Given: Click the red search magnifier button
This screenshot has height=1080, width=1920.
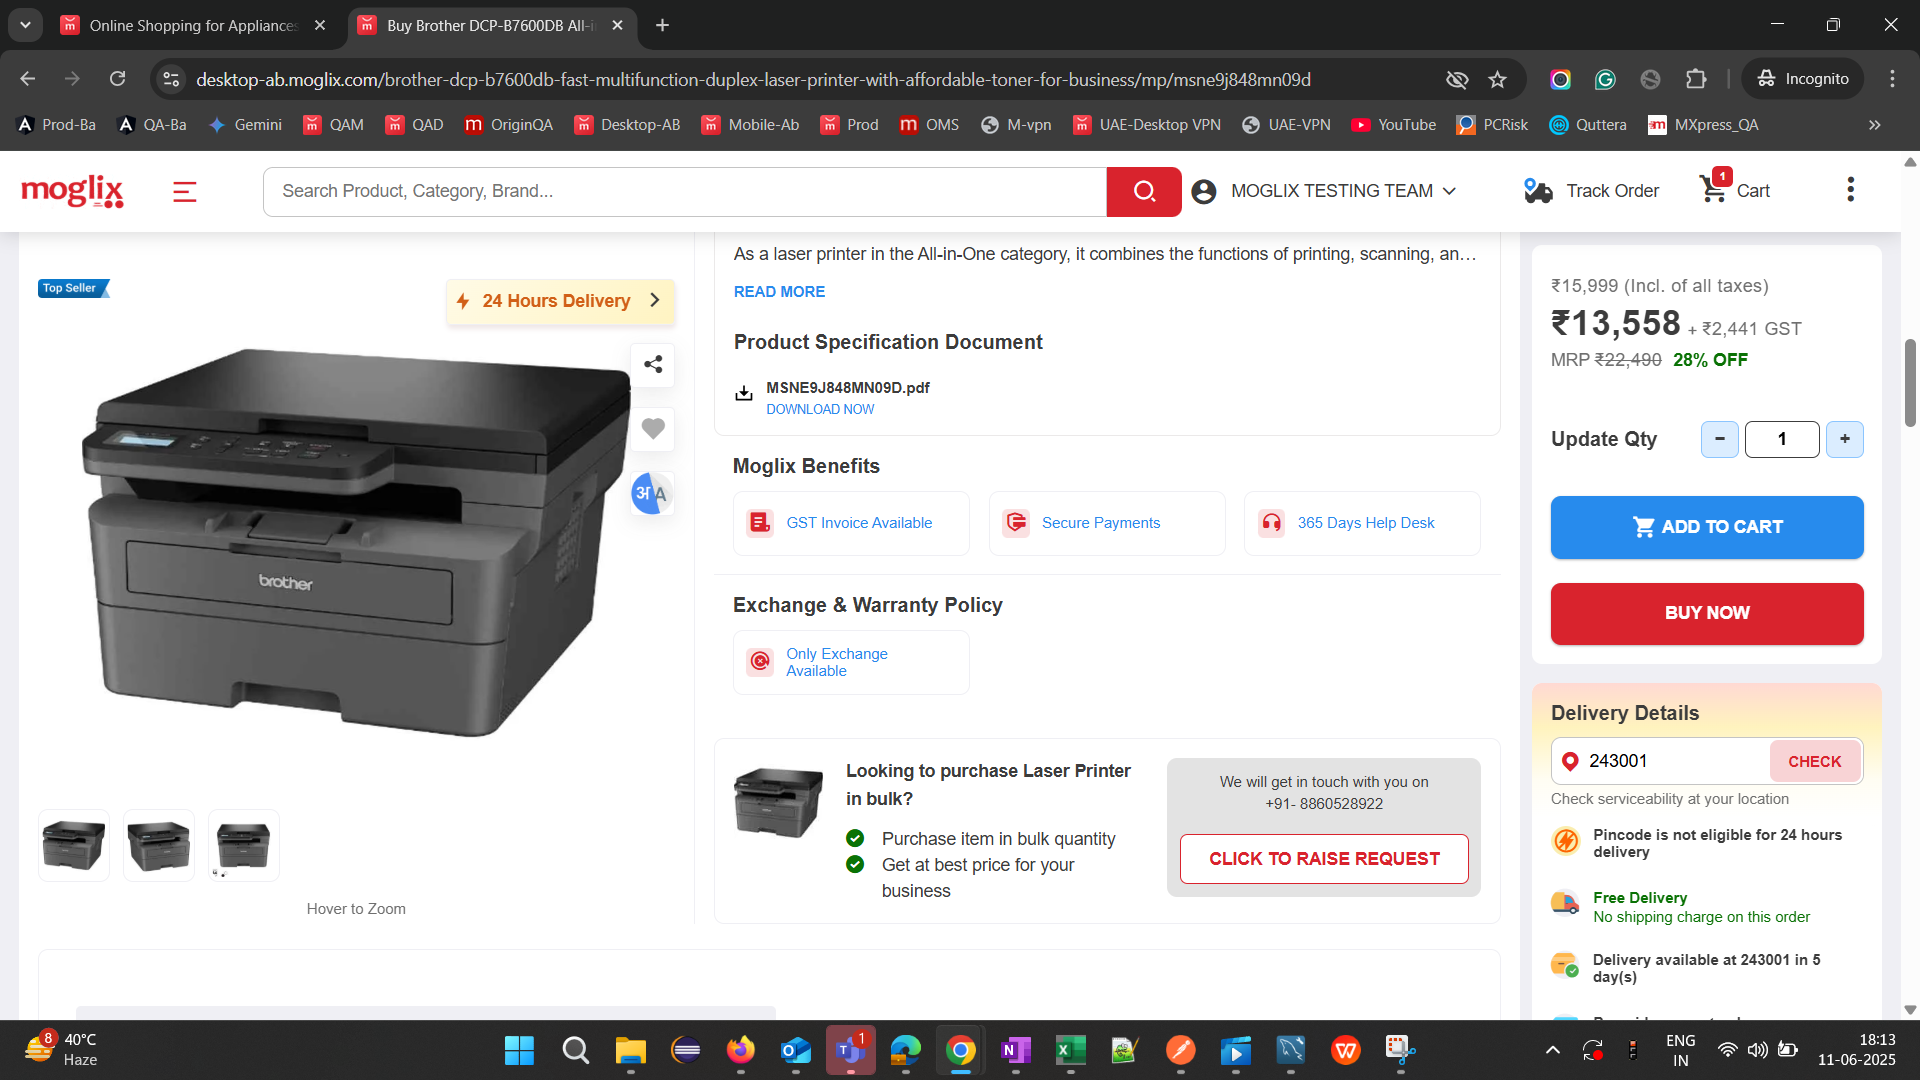Looking at the screenshot, I should pos(1144,191).
